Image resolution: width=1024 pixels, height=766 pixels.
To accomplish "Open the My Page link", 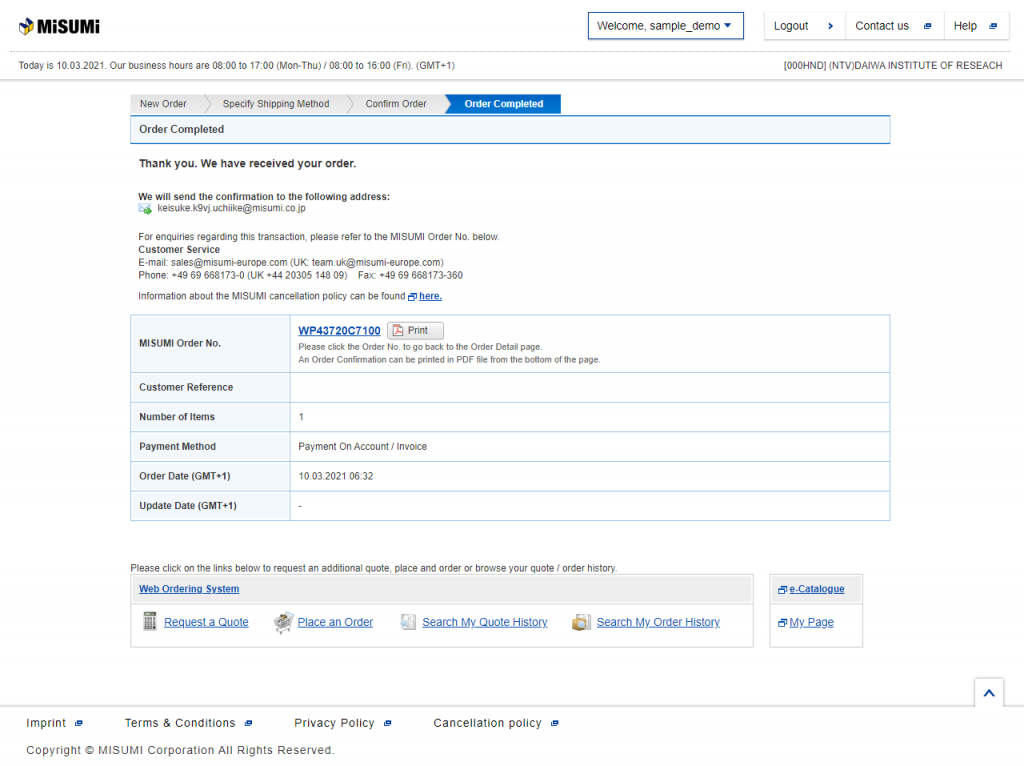I will pyautogui.click(x=811, y=622).
